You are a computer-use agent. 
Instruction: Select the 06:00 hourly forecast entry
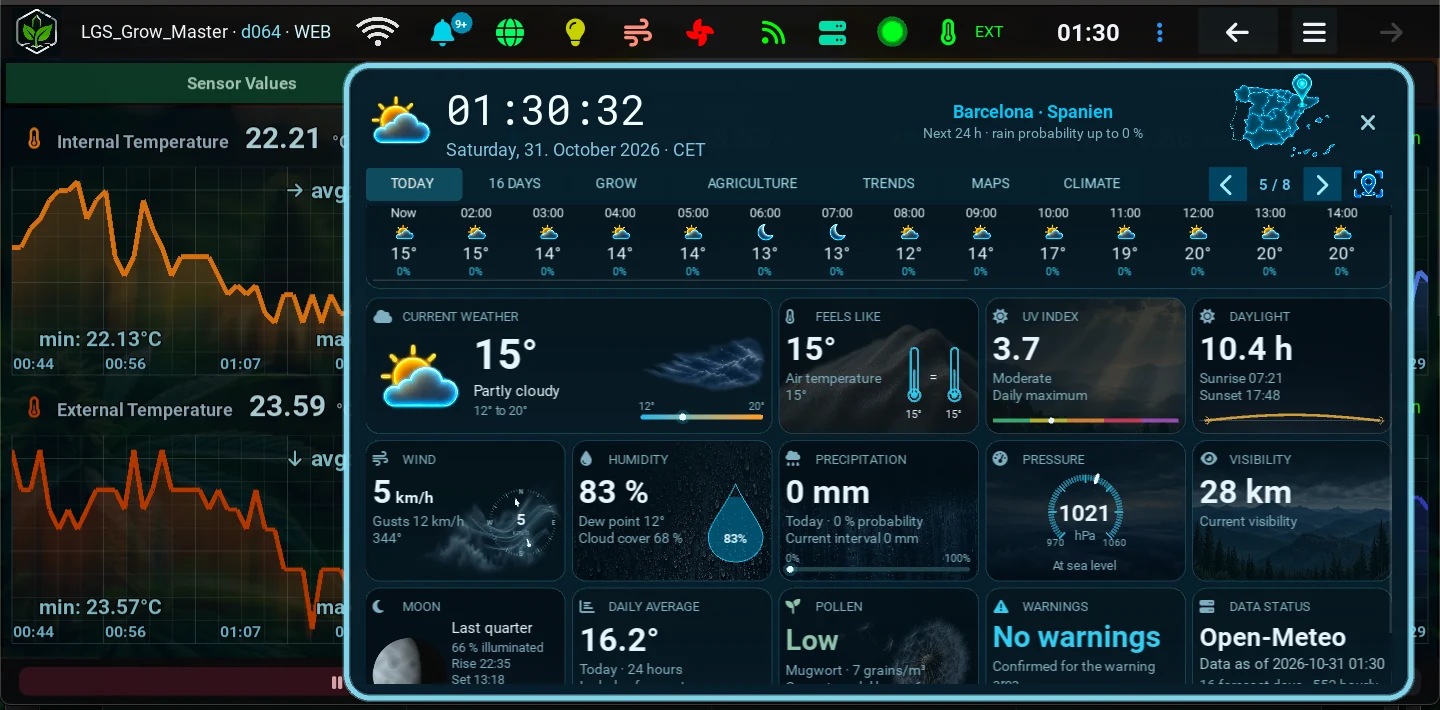pos(765,243)
